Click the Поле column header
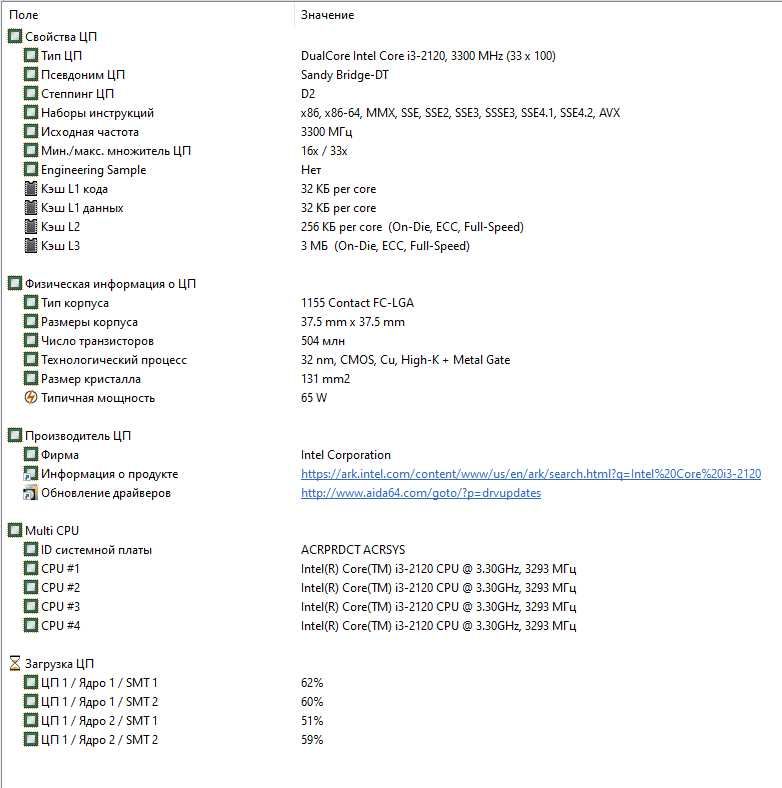 (x=24, y=15)
